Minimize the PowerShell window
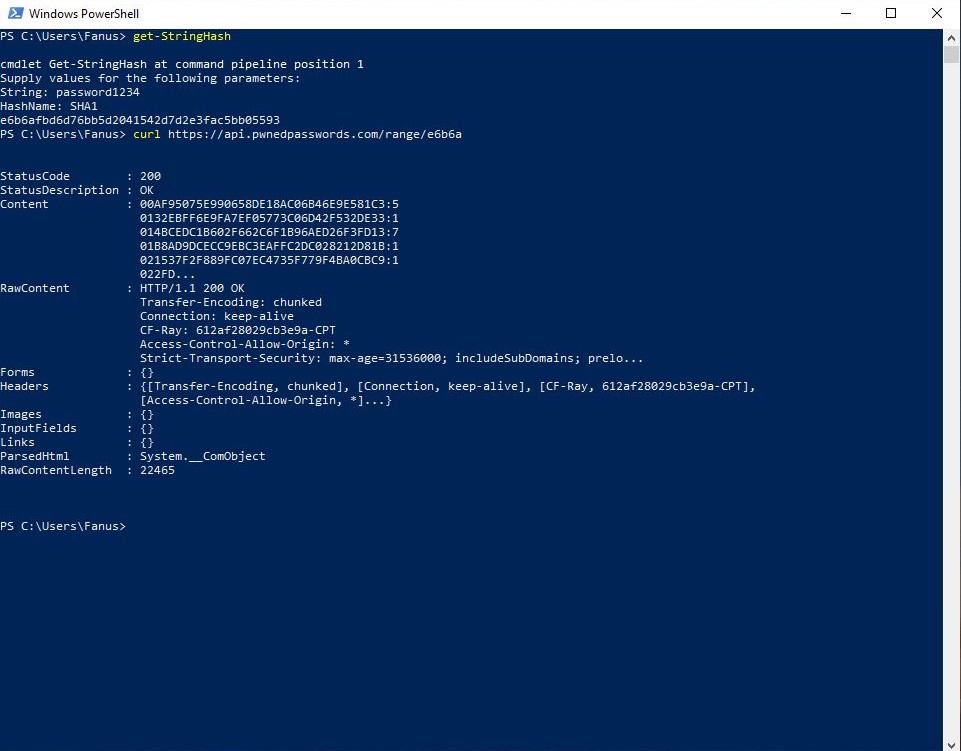This screenshot has height=751, width=961. point(845,13)
